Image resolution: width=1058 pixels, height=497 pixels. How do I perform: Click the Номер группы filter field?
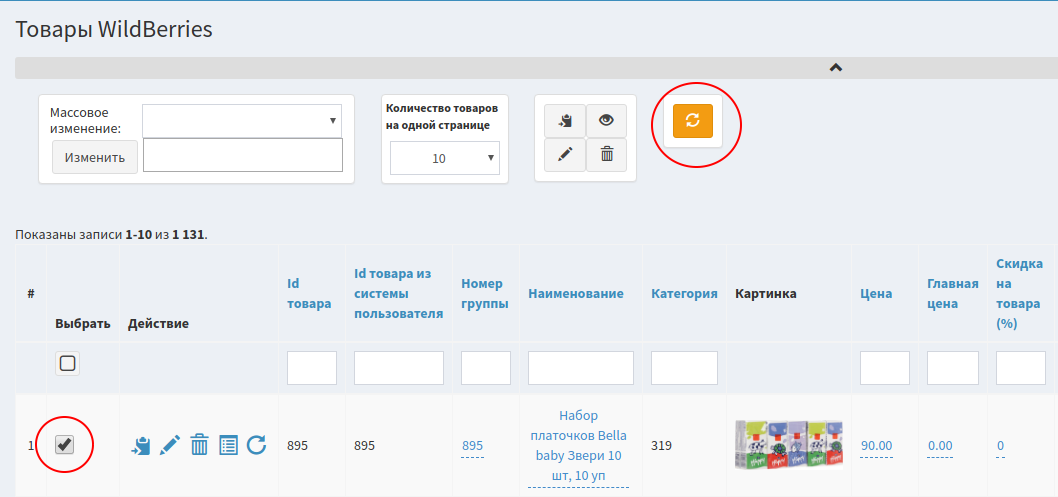486,368
